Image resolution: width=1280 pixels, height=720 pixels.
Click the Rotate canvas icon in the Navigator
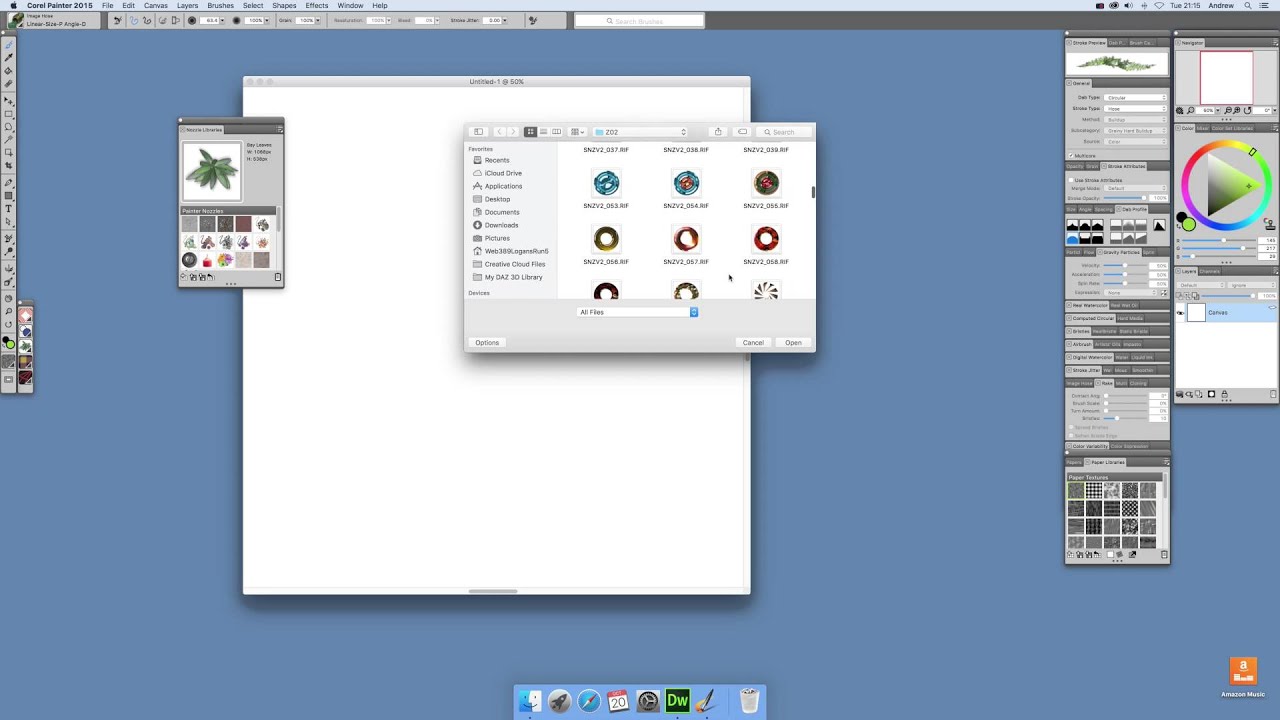(x=1247, y=111)
